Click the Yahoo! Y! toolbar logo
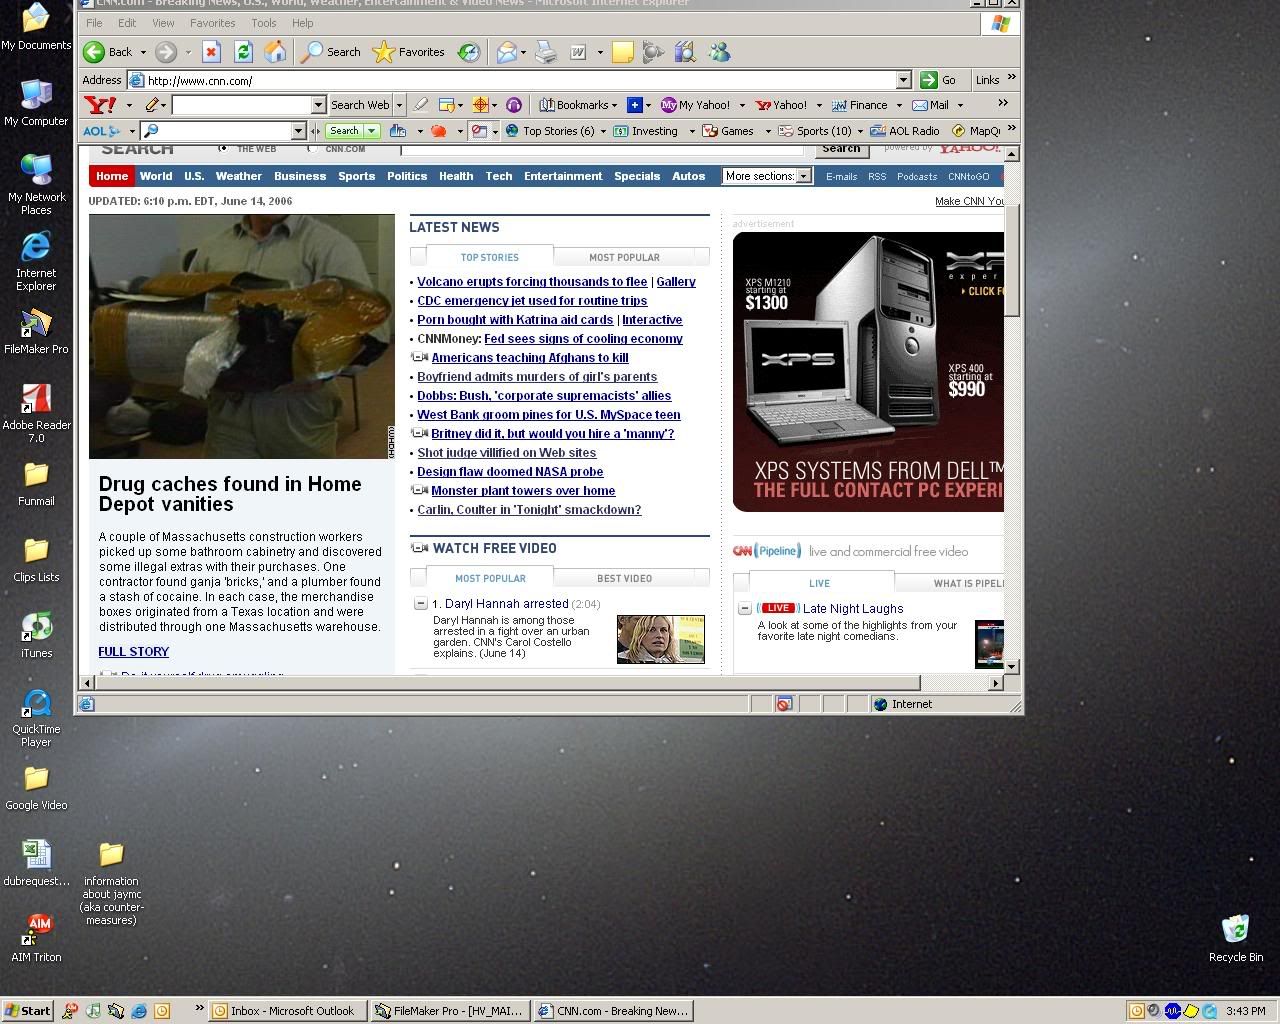This screenshot has width=1280, height=1024. click(x=100, y=105)
